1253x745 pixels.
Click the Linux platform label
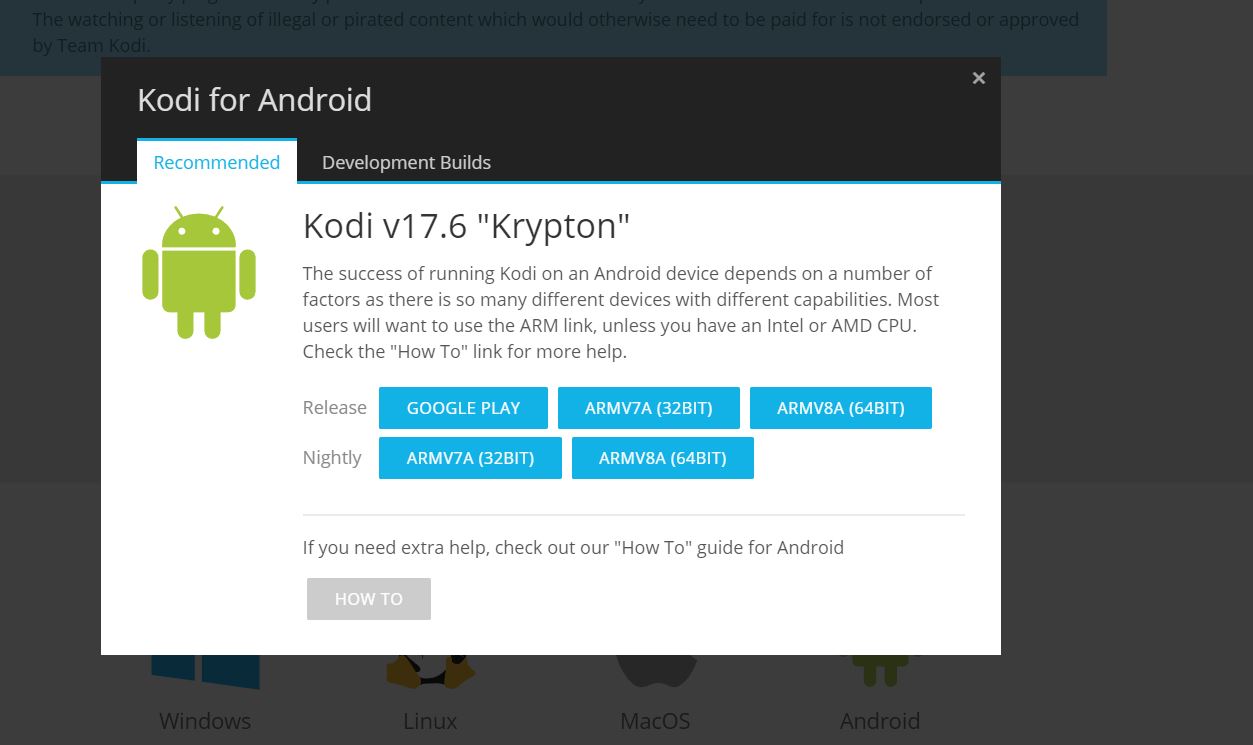430,720
